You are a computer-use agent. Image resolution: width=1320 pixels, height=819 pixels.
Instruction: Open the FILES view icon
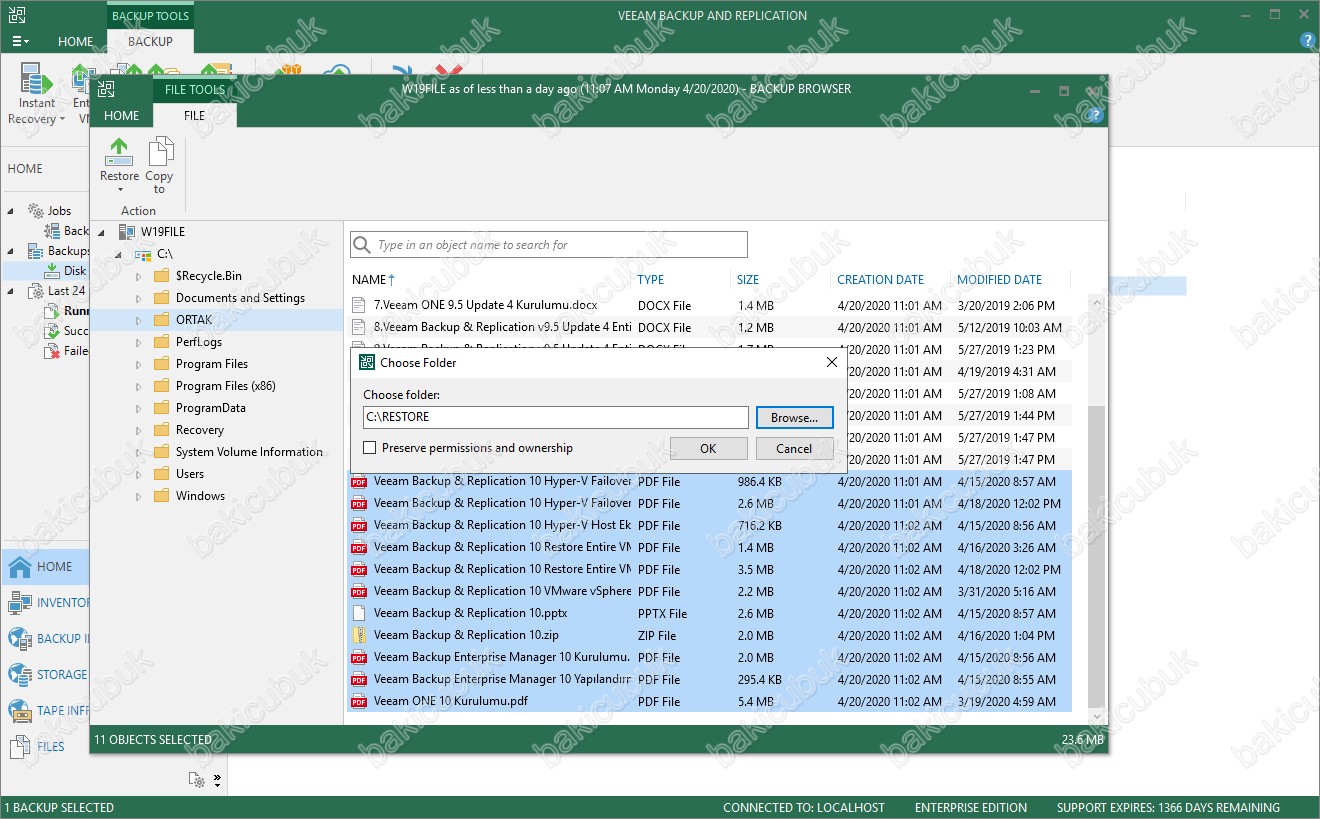(20, 747)
